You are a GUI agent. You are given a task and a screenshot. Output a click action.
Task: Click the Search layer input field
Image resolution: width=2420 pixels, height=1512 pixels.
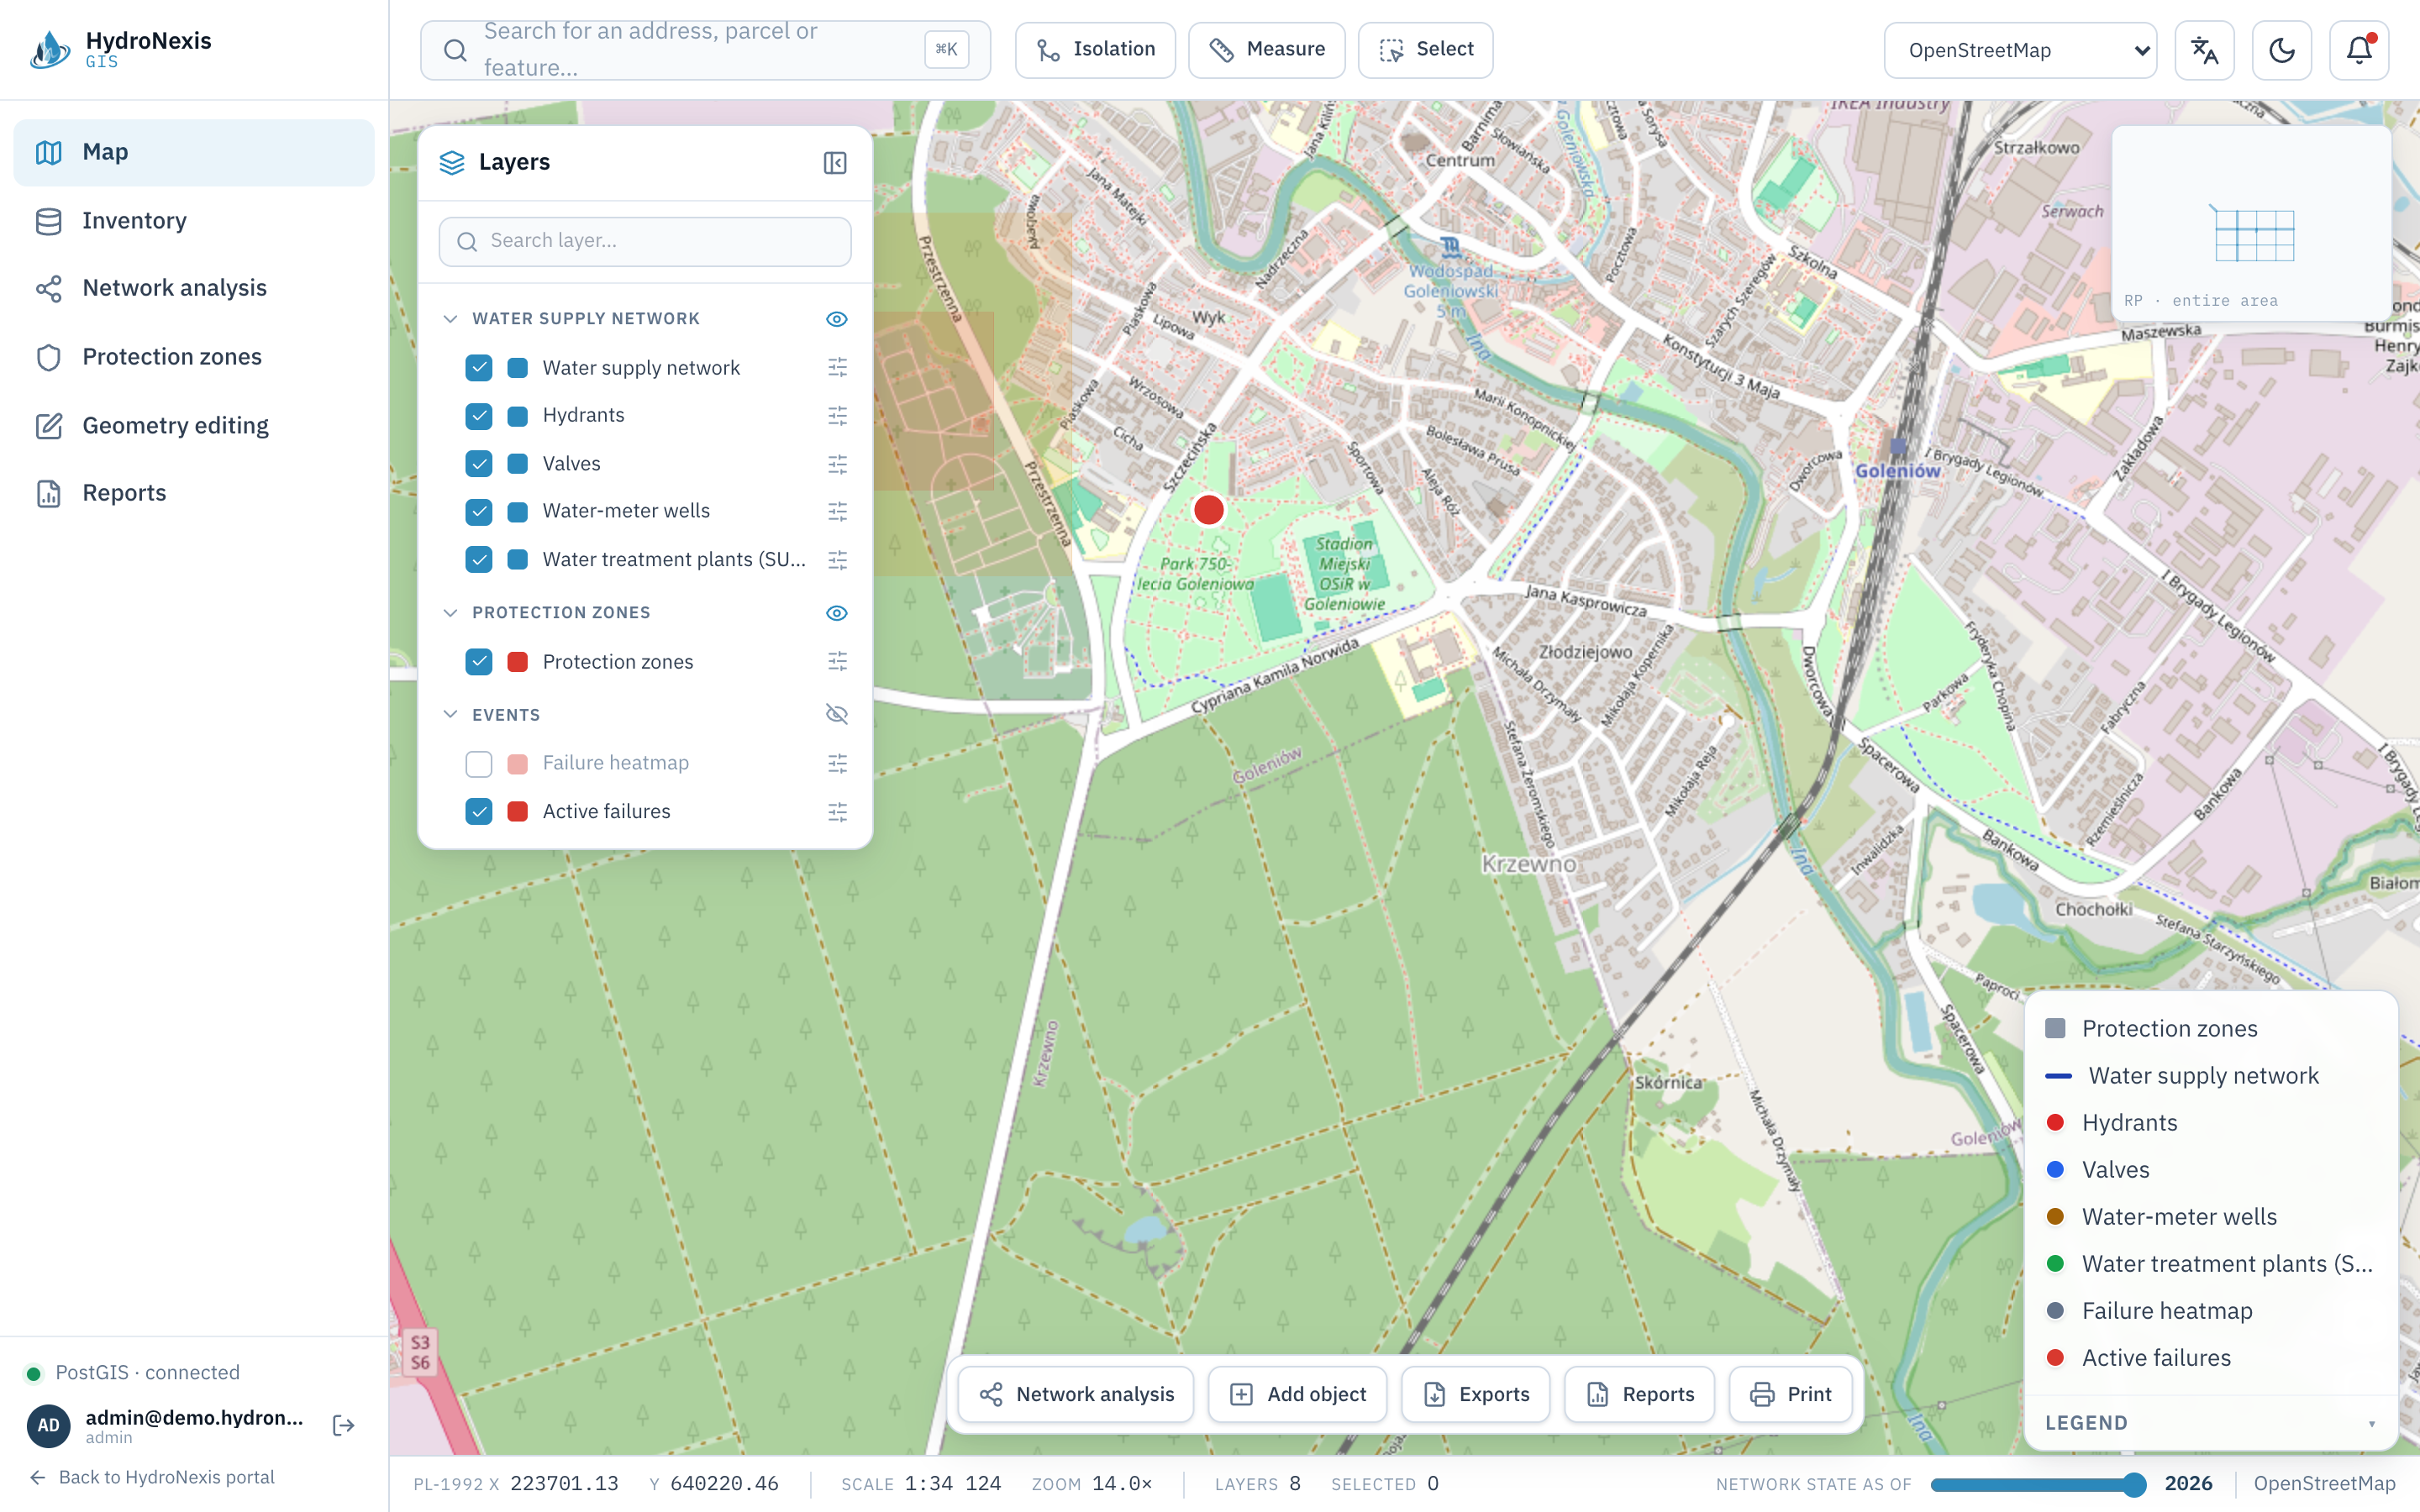click(x=645, y=241)
